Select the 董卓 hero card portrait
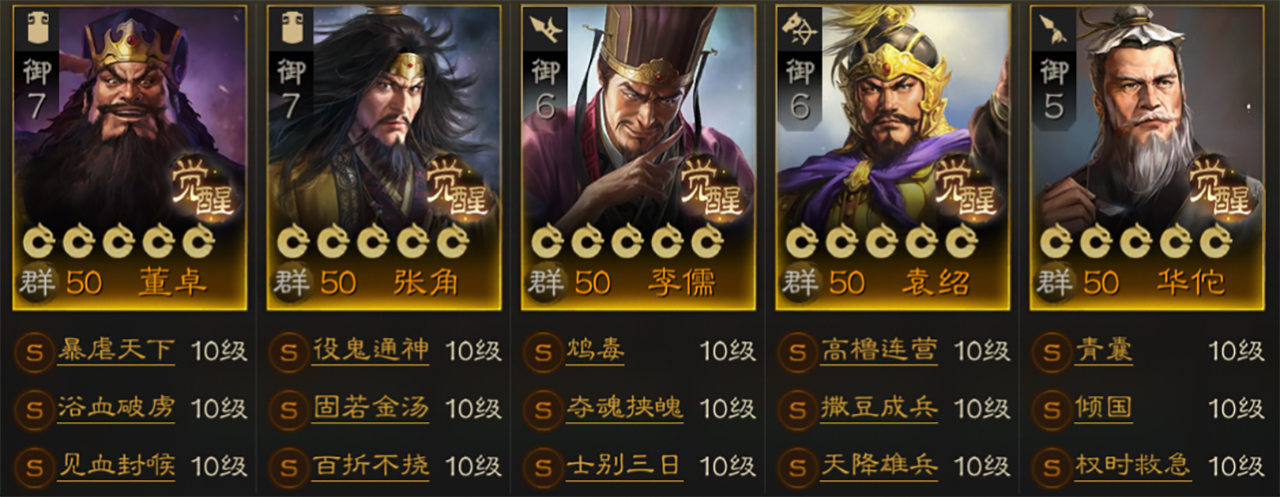Screen dimensions: 1280x497 click(129, 157)
